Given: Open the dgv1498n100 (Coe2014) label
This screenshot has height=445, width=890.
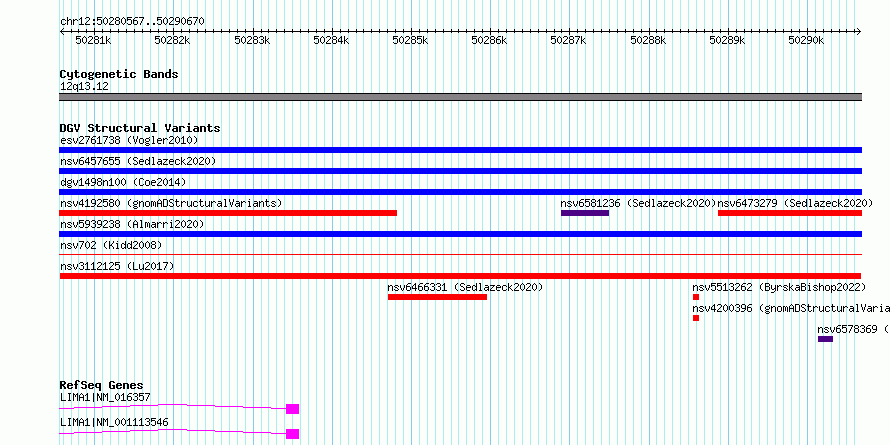Looking at the screenshot, I should [x=123, y=182].
